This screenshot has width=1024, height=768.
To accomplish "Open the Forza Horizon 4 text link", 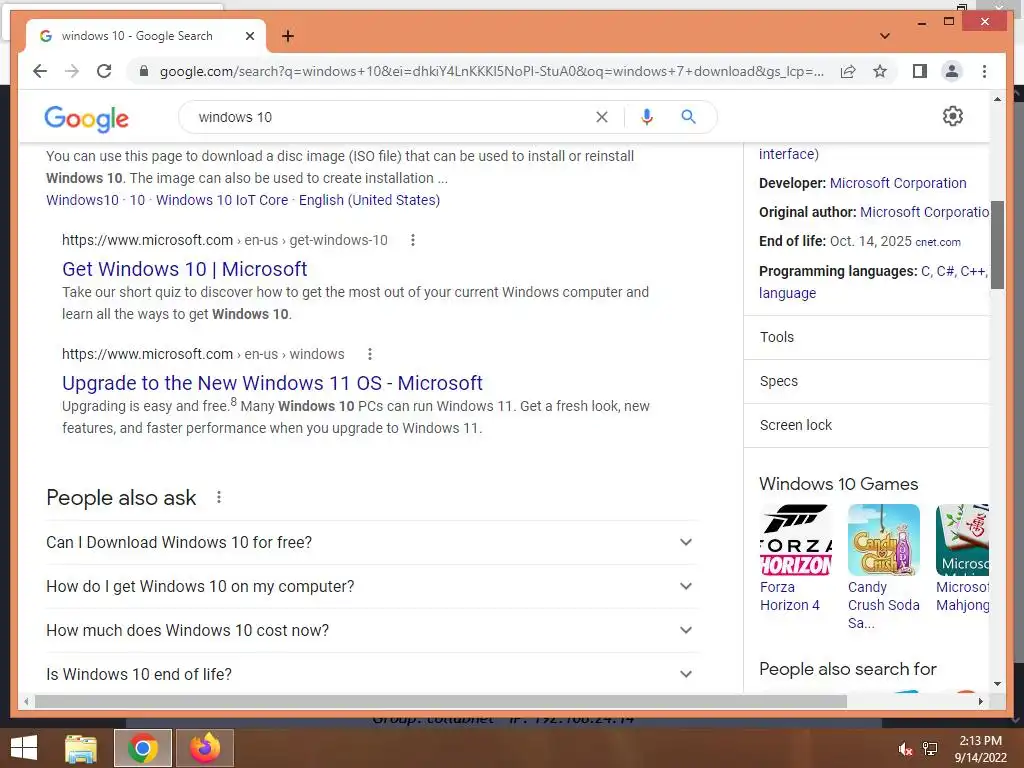I will [x=790, y=596].
